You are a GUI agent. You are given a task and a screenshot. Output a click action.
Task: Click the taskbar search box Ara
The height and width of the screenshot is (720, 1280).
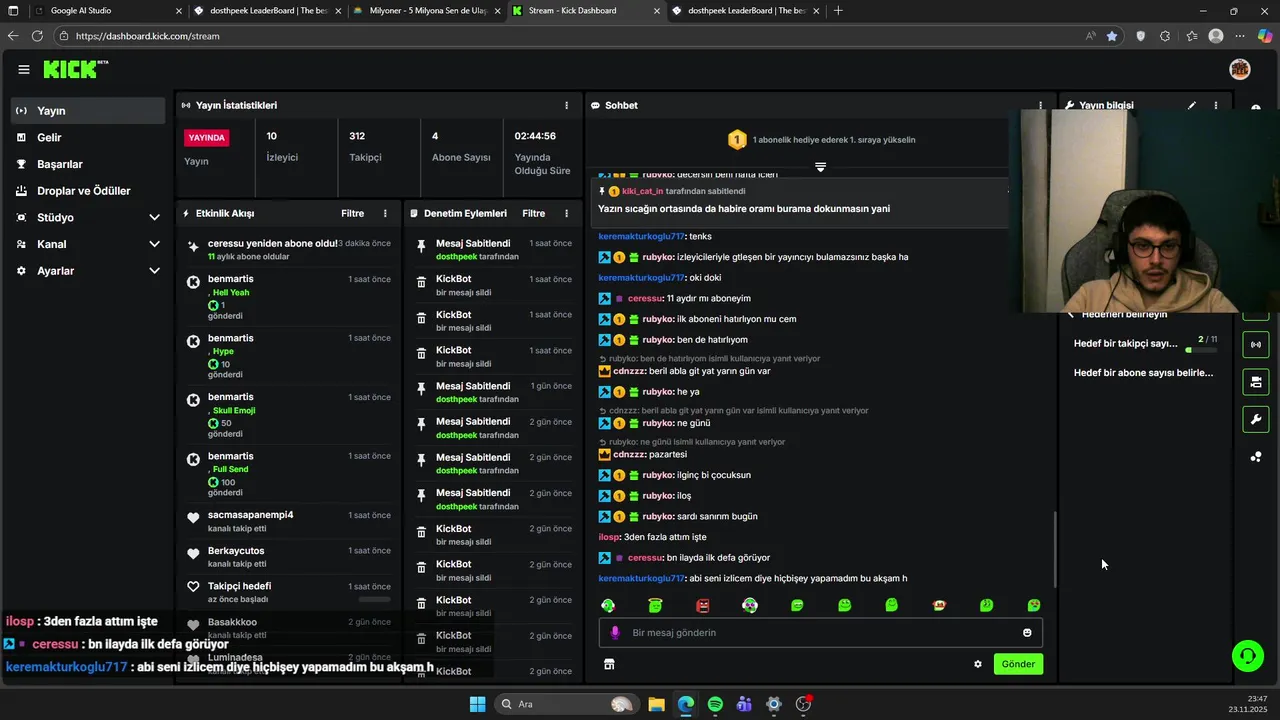[568, 704]
